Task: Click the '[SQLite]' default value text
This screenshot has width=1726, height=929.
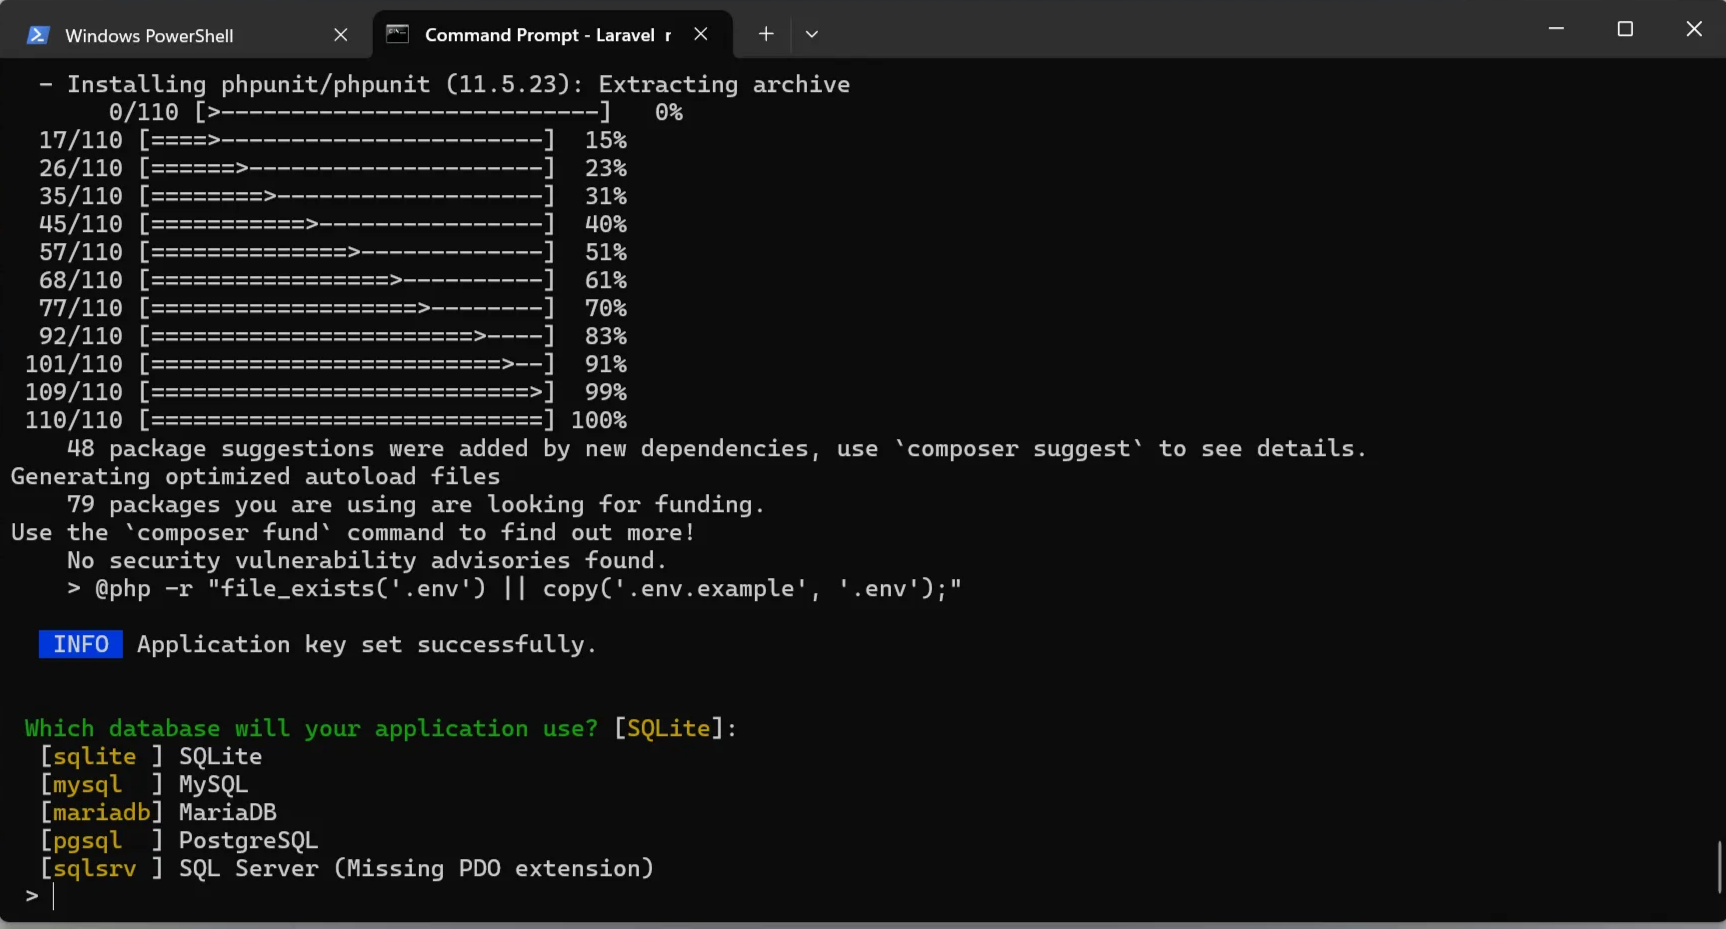Action: pos(668,729)
